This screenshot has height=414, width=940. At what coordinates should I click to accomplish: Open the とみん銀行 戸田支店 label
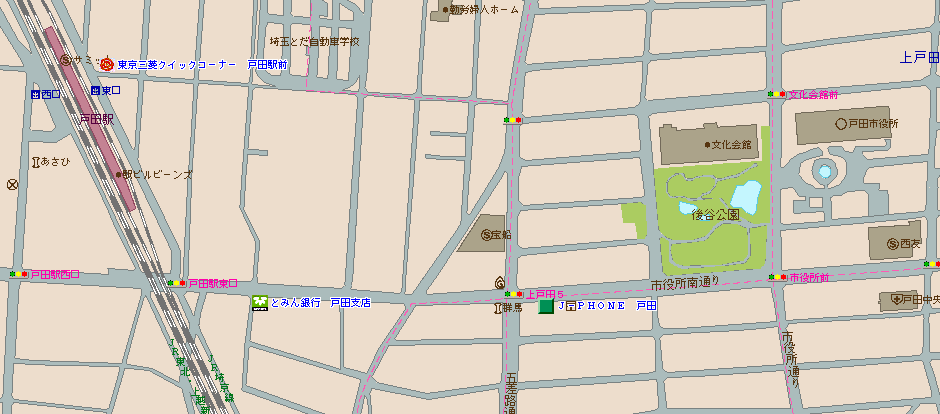tap(320, 302)
